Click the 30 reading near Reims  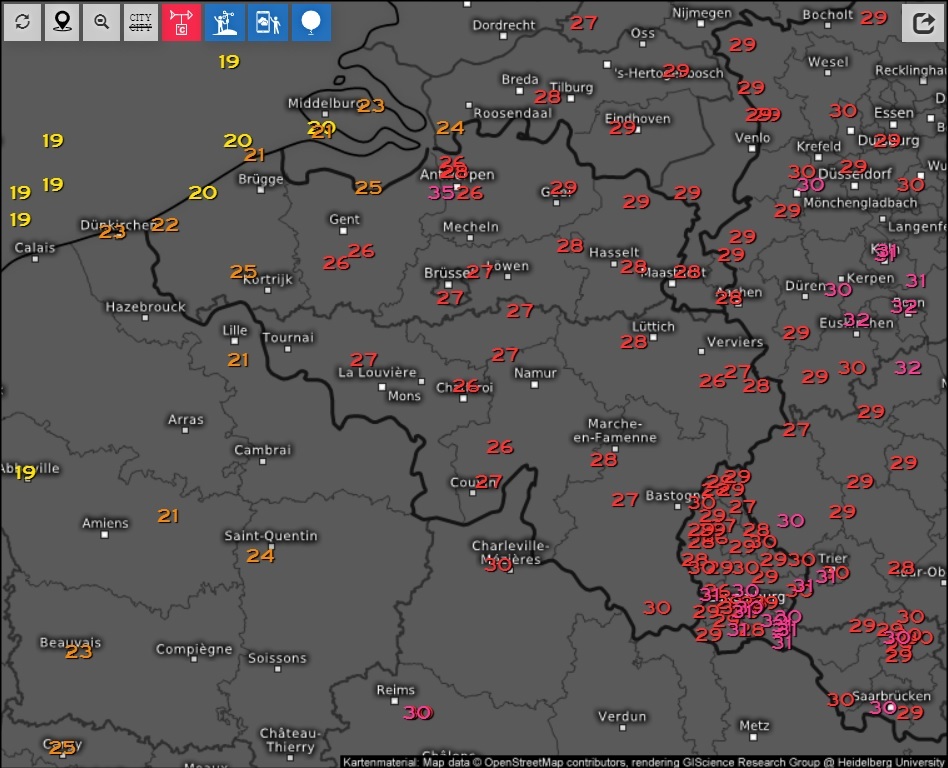(x=418, y=713)
